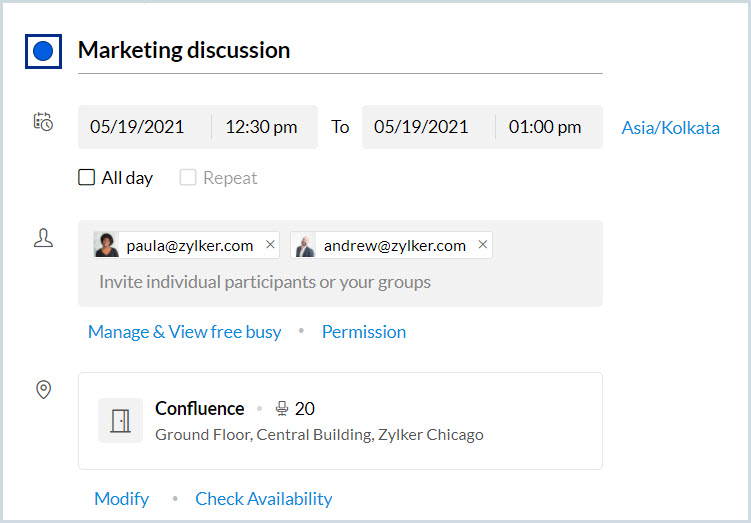Screen dimensions: 751x523
Task: Open the 01:00 pm end time dropdown
Action: (x=545, y=127)
